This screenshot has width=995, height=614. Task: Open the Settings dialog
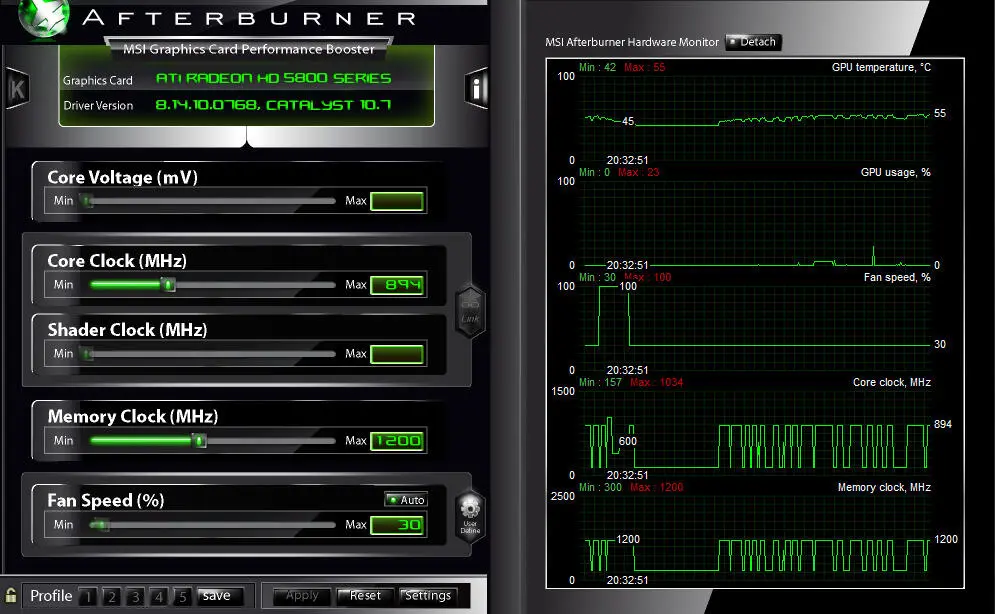click(x=428, y=596)
